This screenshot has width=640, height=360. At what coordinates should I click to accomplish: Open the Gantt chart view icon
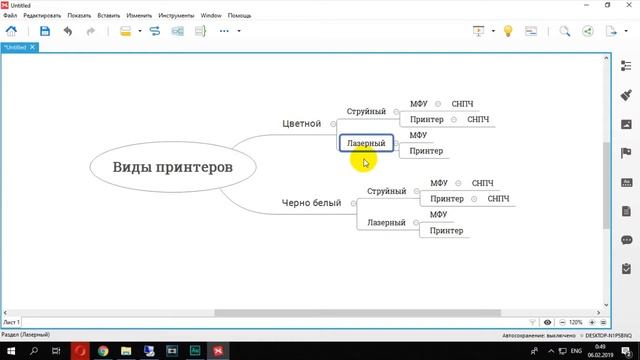click(x=531, y=31)
